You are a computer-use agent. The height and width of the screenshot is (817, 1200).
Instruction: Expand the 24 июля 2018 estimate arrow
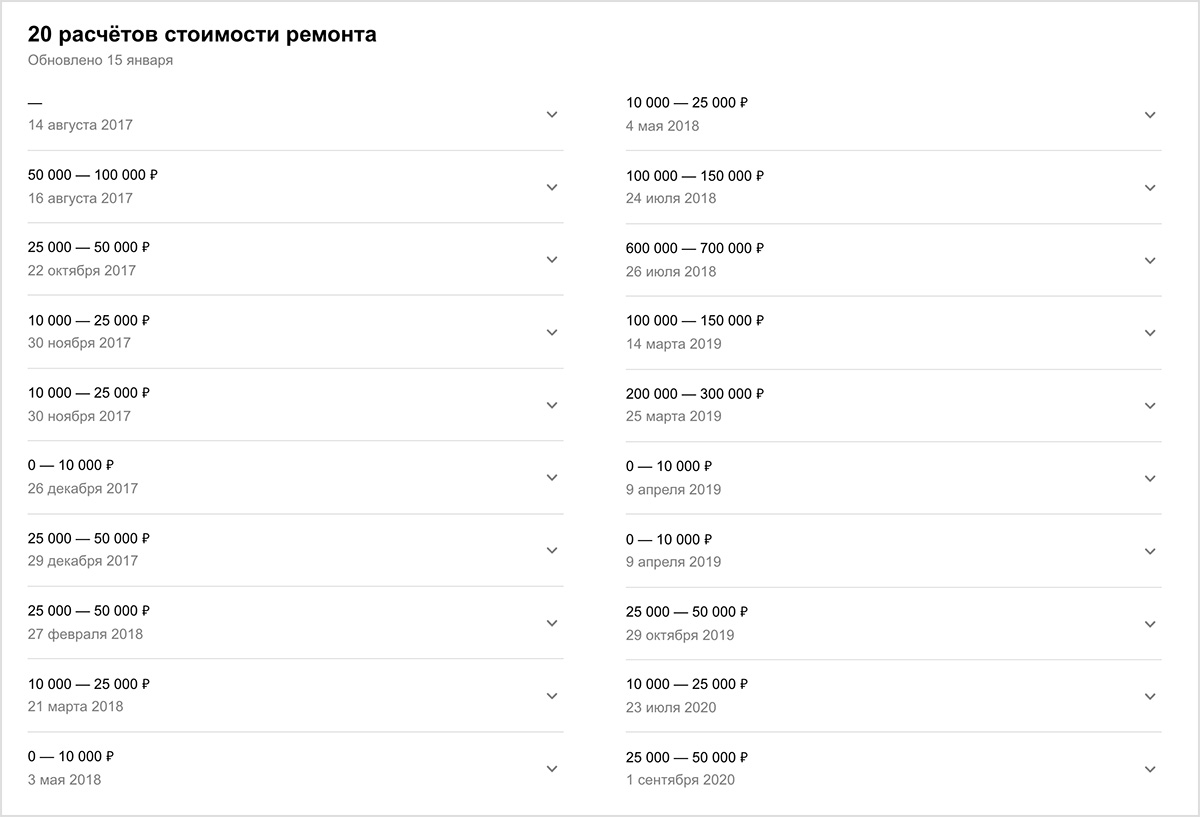pos(1150,187)
